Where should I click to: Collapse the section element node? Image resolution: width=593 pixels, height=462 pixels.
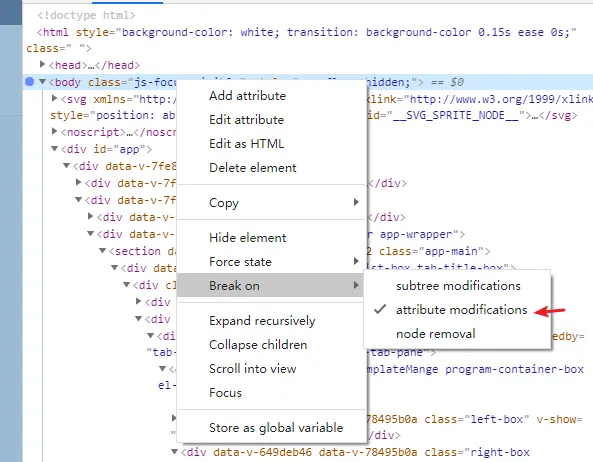click(x=102, y=251)
